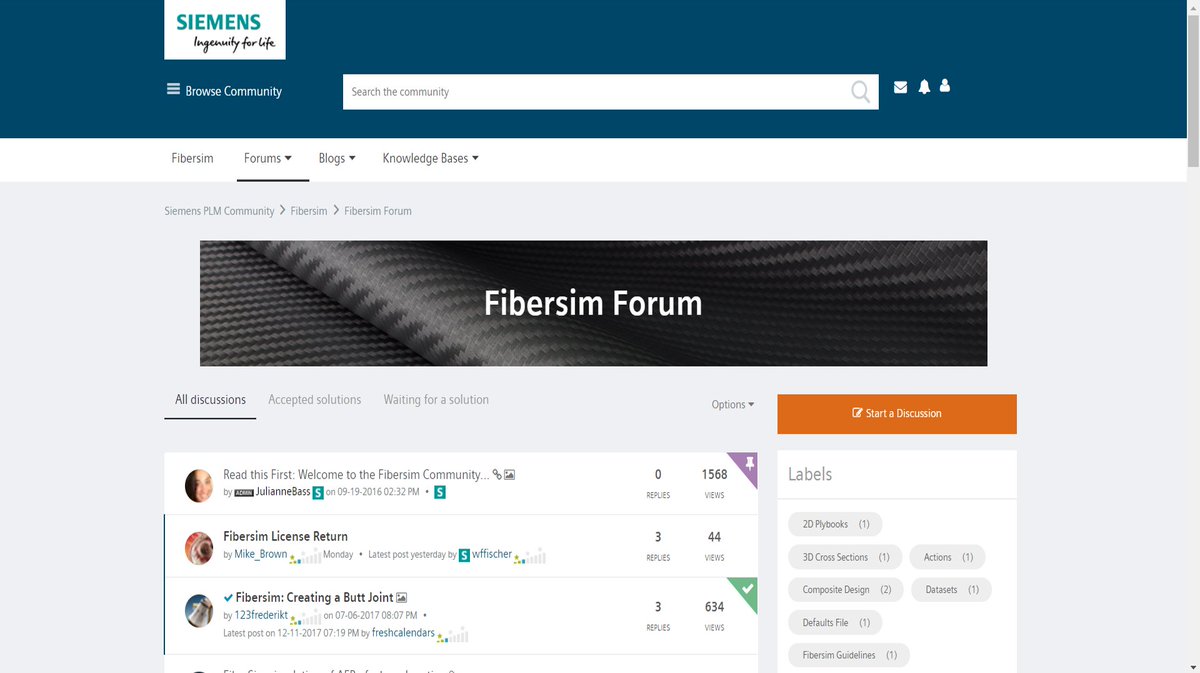This screenshot has width=1200, height=673.
Task: Select the All discussions tab
Action: (x=210, y=400)
